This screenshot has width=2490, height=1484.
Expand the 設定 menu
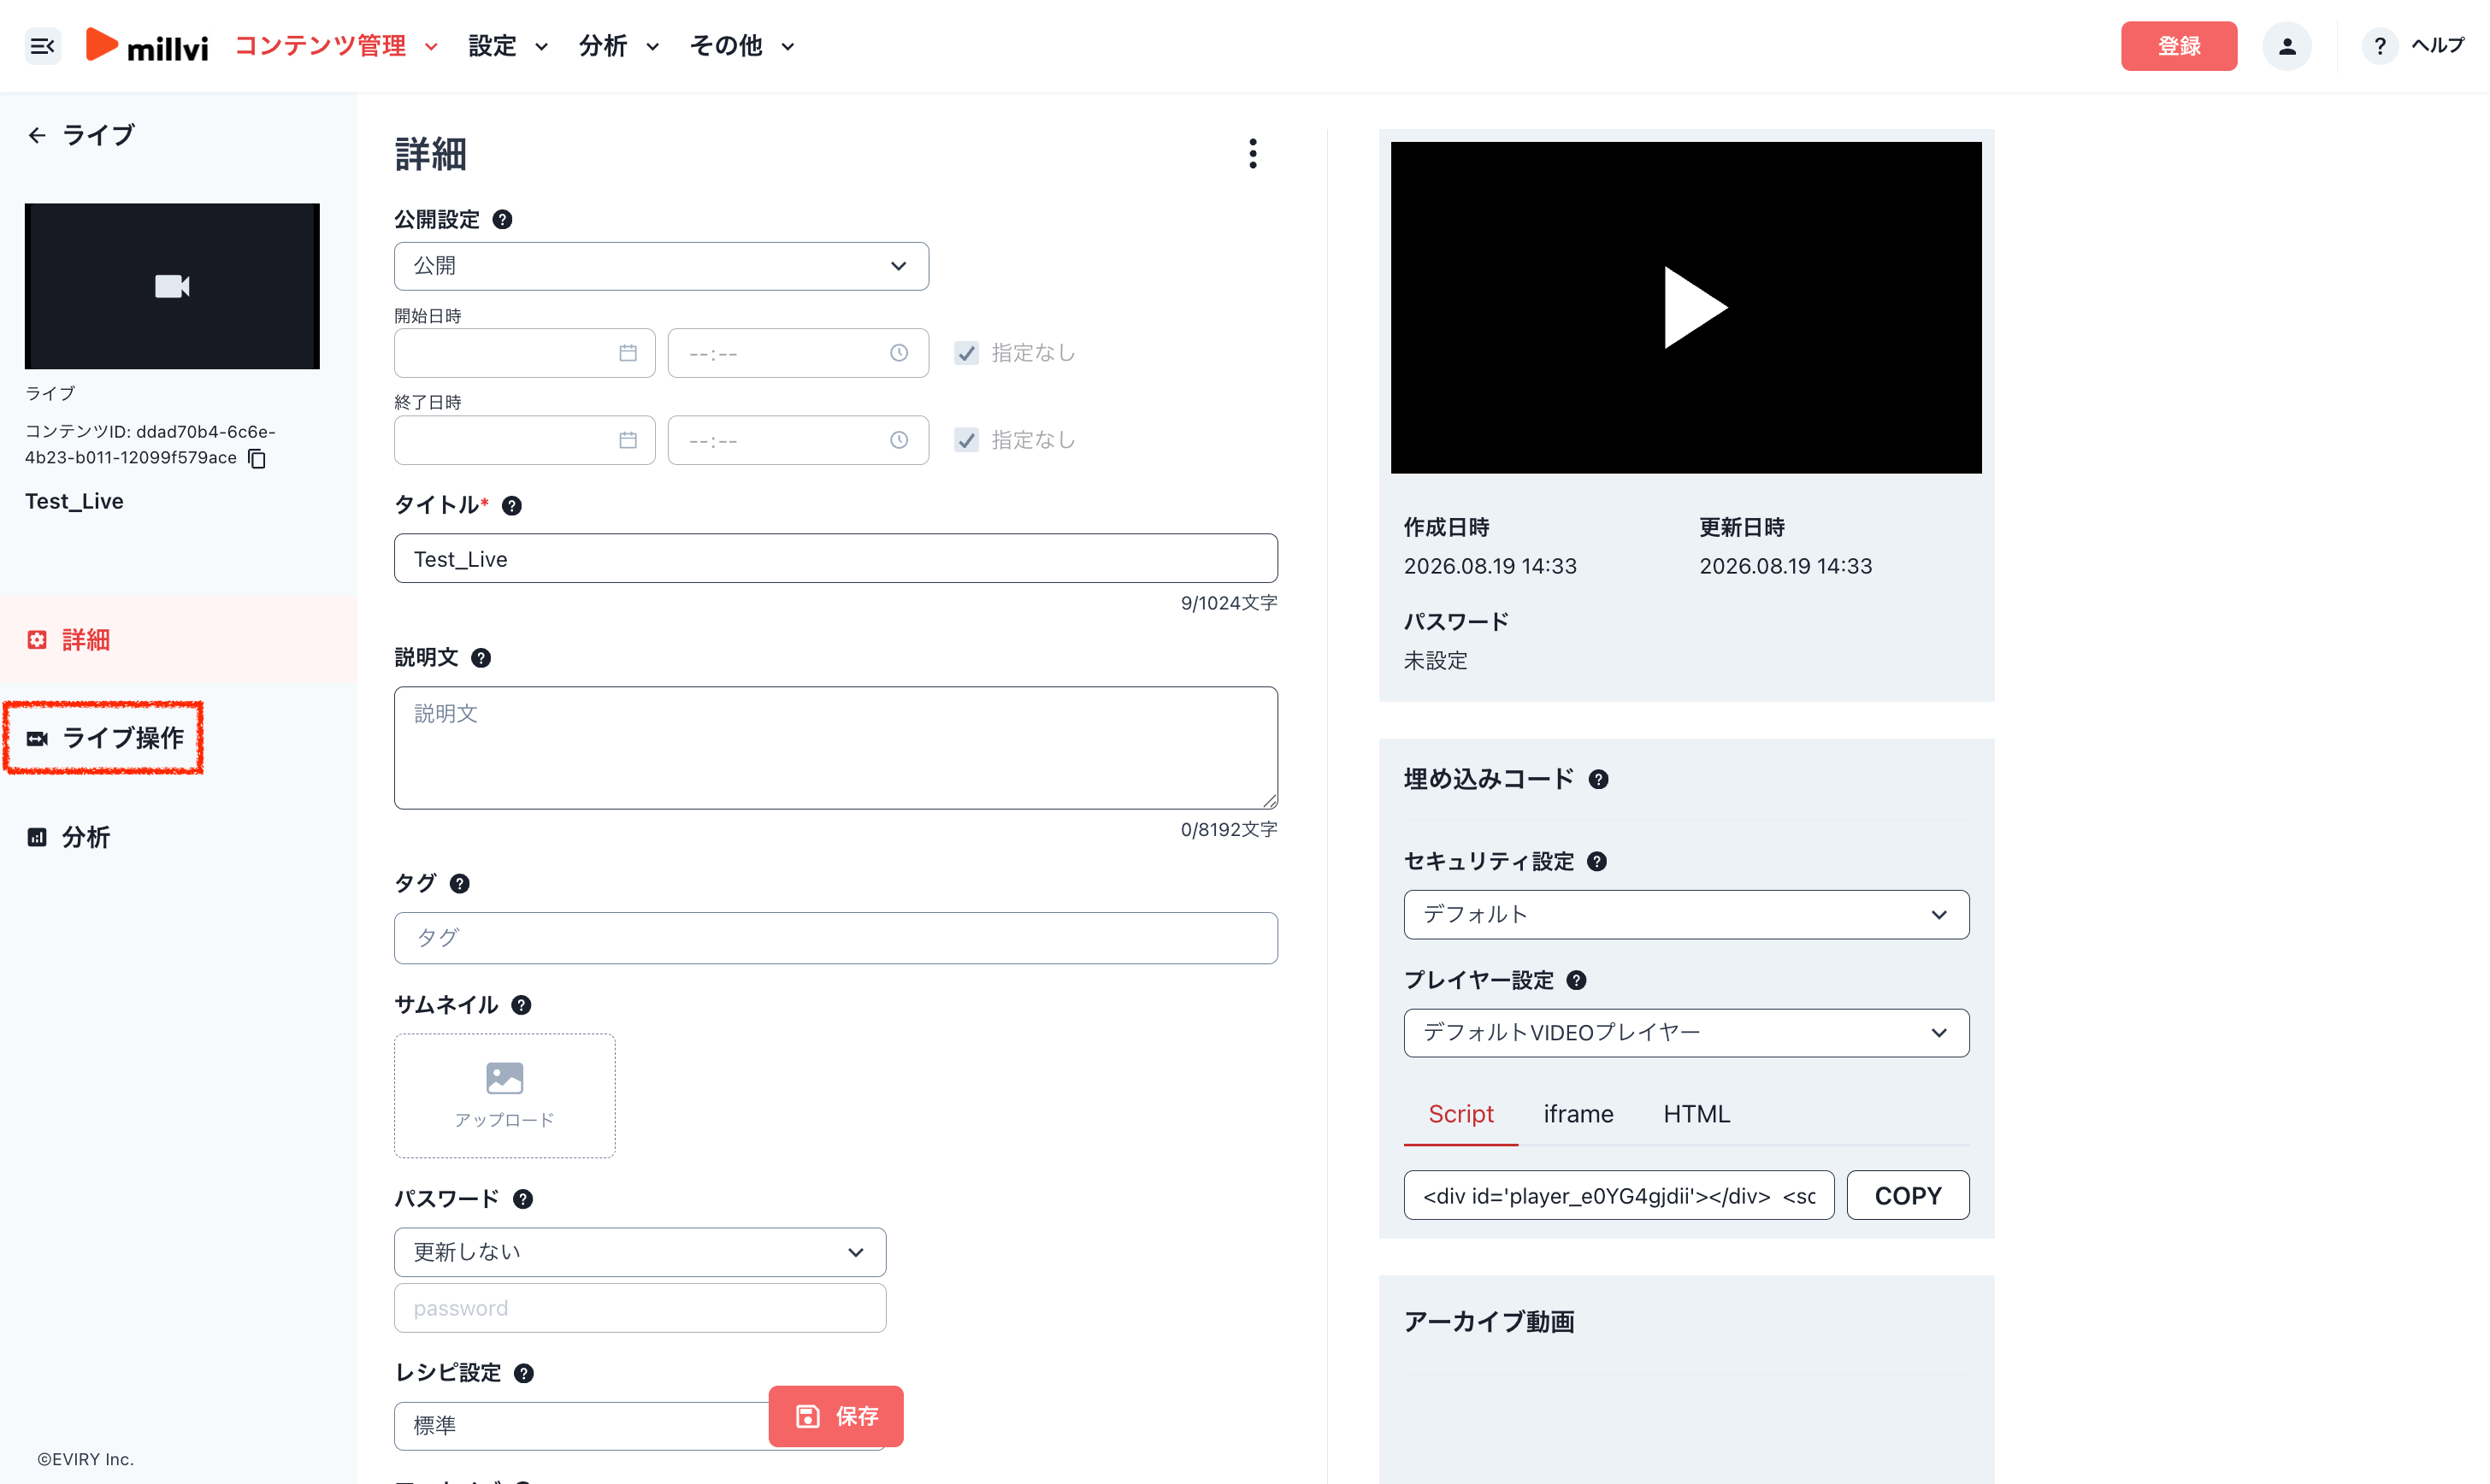point(508,46)
